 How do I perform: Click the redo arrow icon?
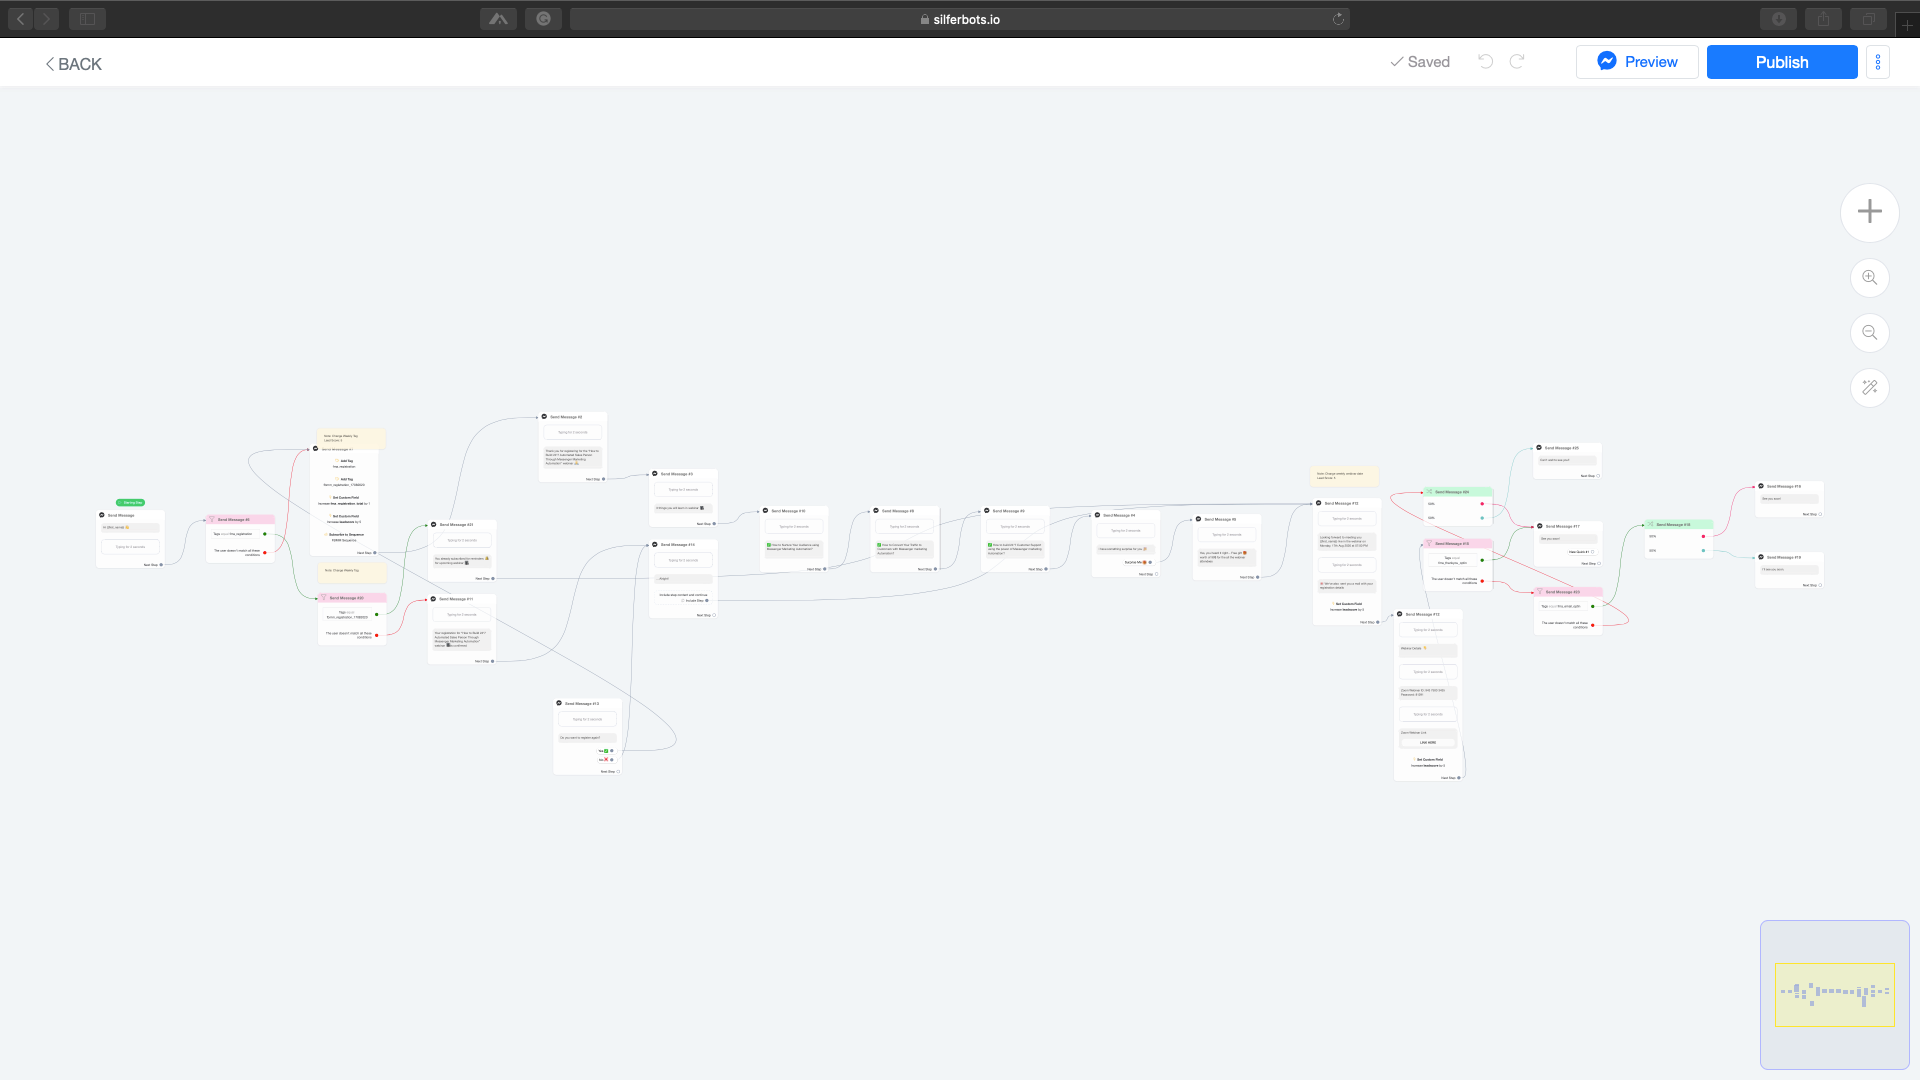coord(1517,62)
